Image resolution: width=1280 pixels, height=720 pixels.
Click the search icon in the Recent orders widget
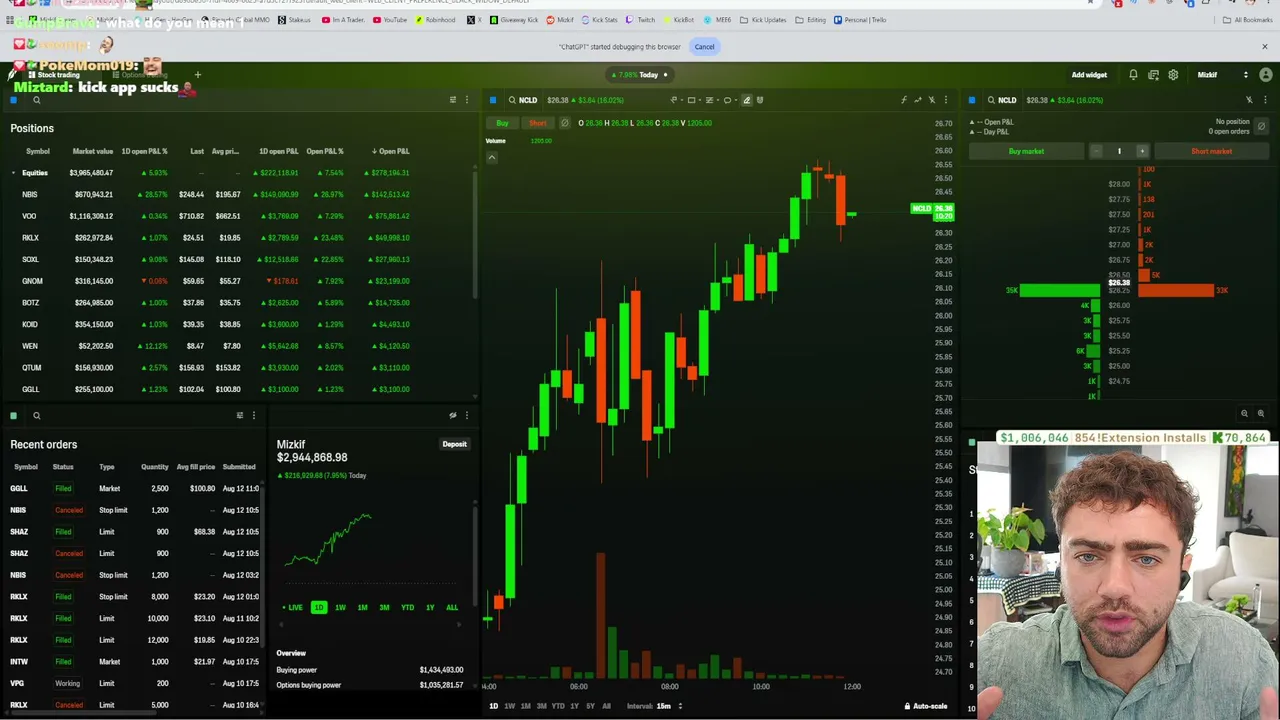[x=37, y=416]
